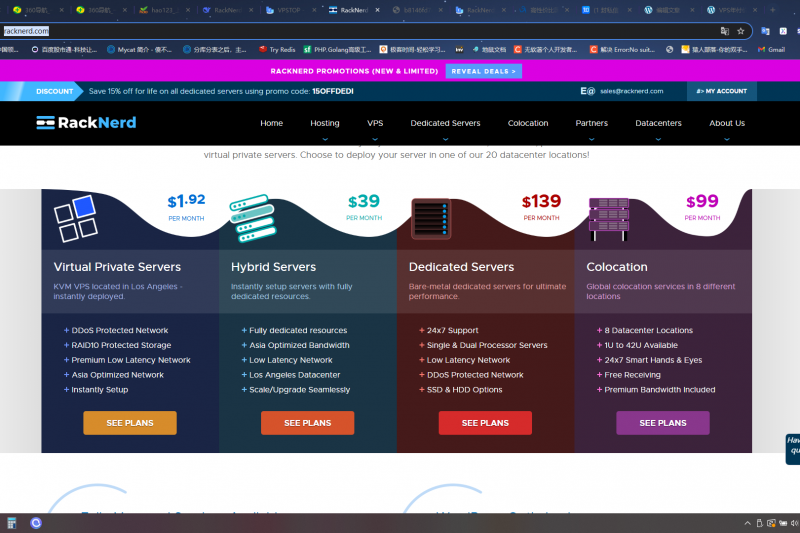This screenshot has height=533, width=800.
Task: Click See Plans under Colocation
Action: [662, 423]
